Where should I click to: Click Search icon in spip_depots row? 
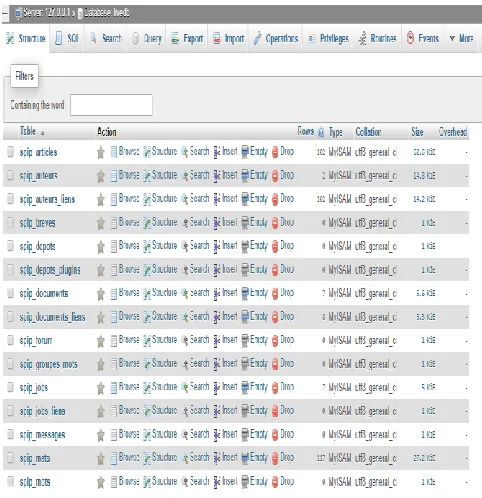pyautogui.click(x=185, y=246)
